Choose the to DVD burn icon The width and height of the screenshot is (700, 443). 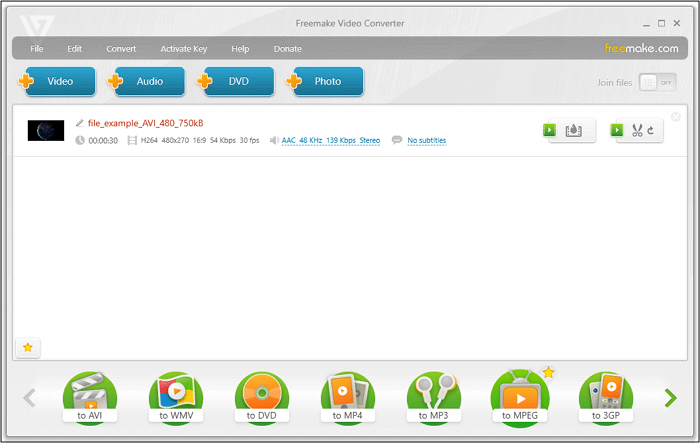(262, 397)
